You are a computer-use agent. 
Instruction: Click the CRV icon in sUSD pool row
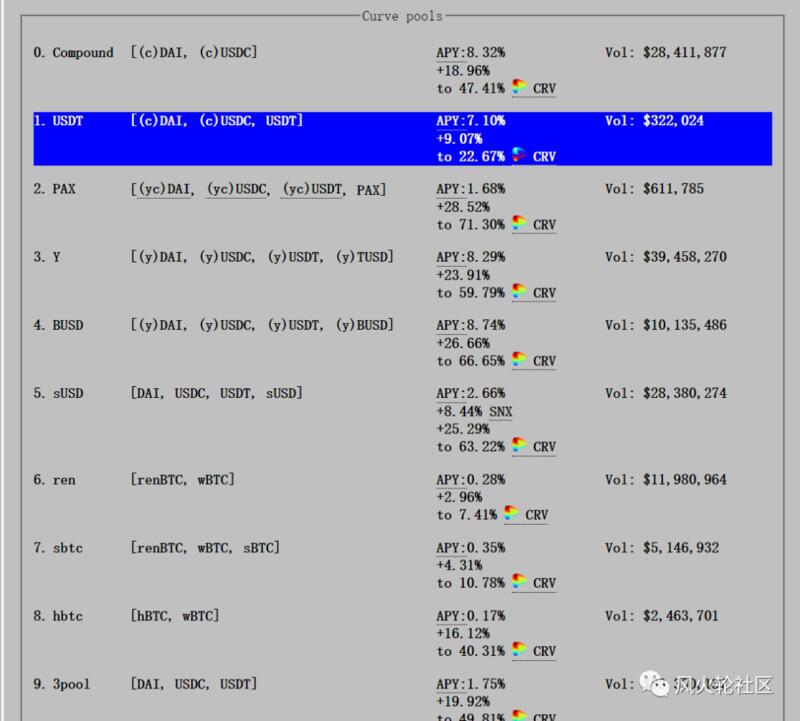pyautogui.click(x=519, y=445)
